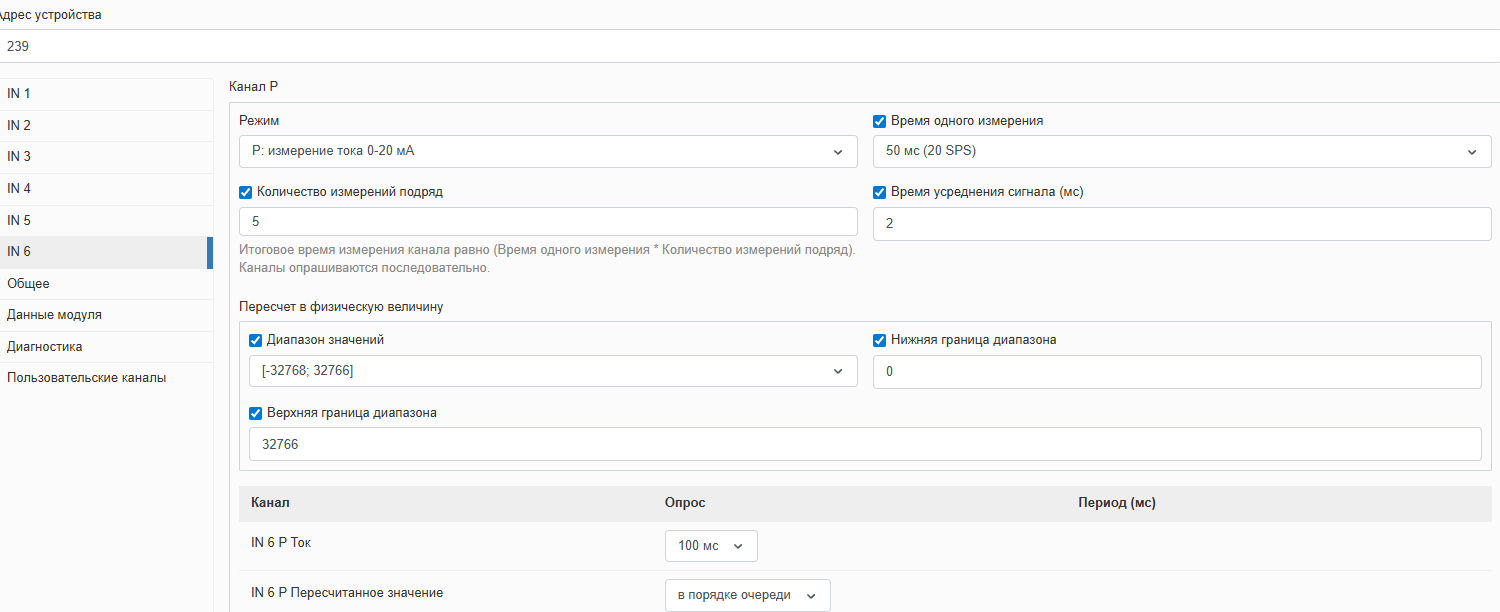
Task: Click the device address field with 239
Action: [x=750, y=46]
